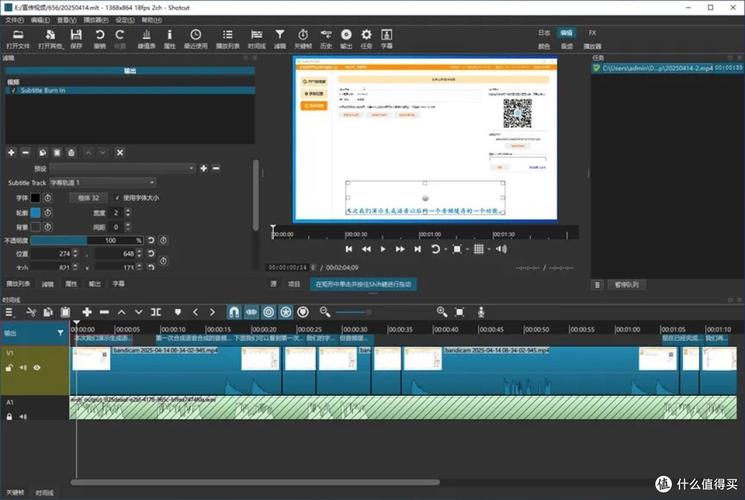Click the font button showing size 32
Image resolution: width=745 pixels, height=500 pixels.
coord(88,198)
